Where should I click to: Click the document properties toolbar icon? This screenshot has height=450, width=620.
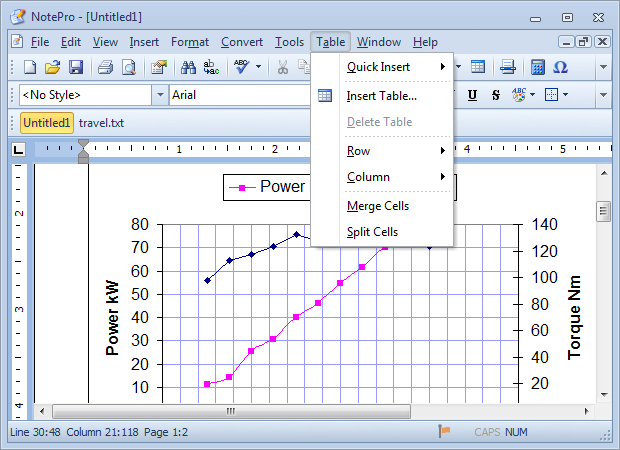click(159, 67)
